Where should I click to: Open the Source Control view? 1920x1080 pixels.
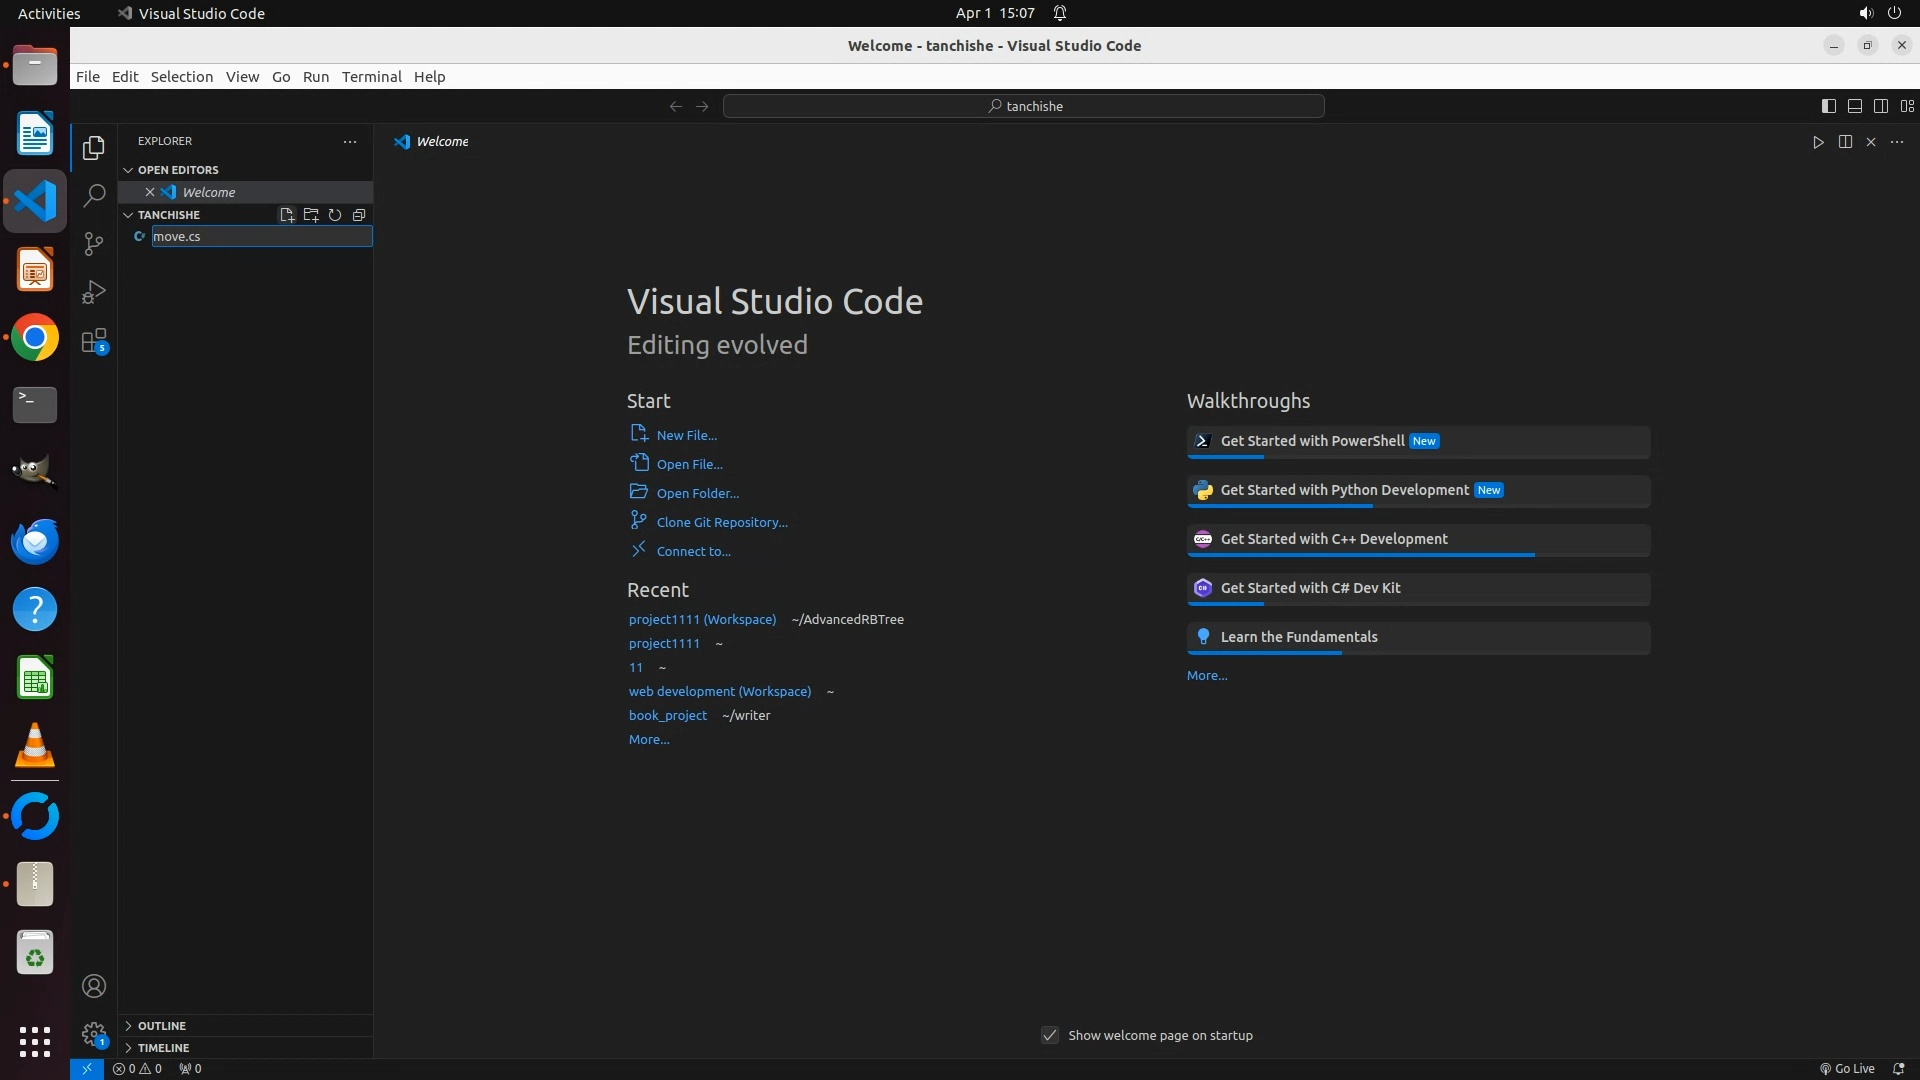pos(94,244)
